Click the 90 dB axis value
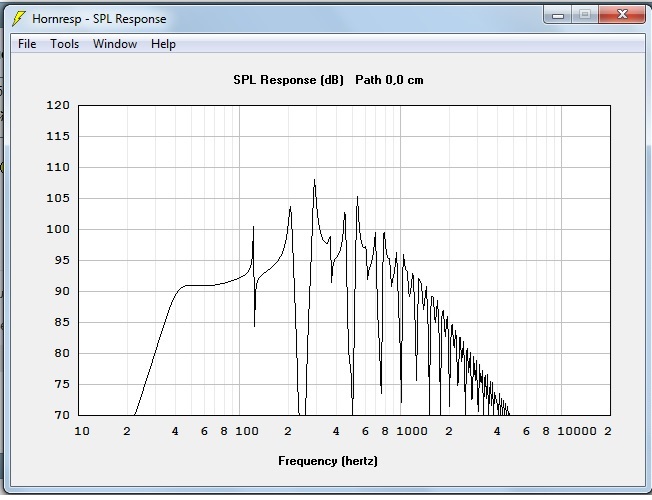652x500 pixels. point(62,291)
